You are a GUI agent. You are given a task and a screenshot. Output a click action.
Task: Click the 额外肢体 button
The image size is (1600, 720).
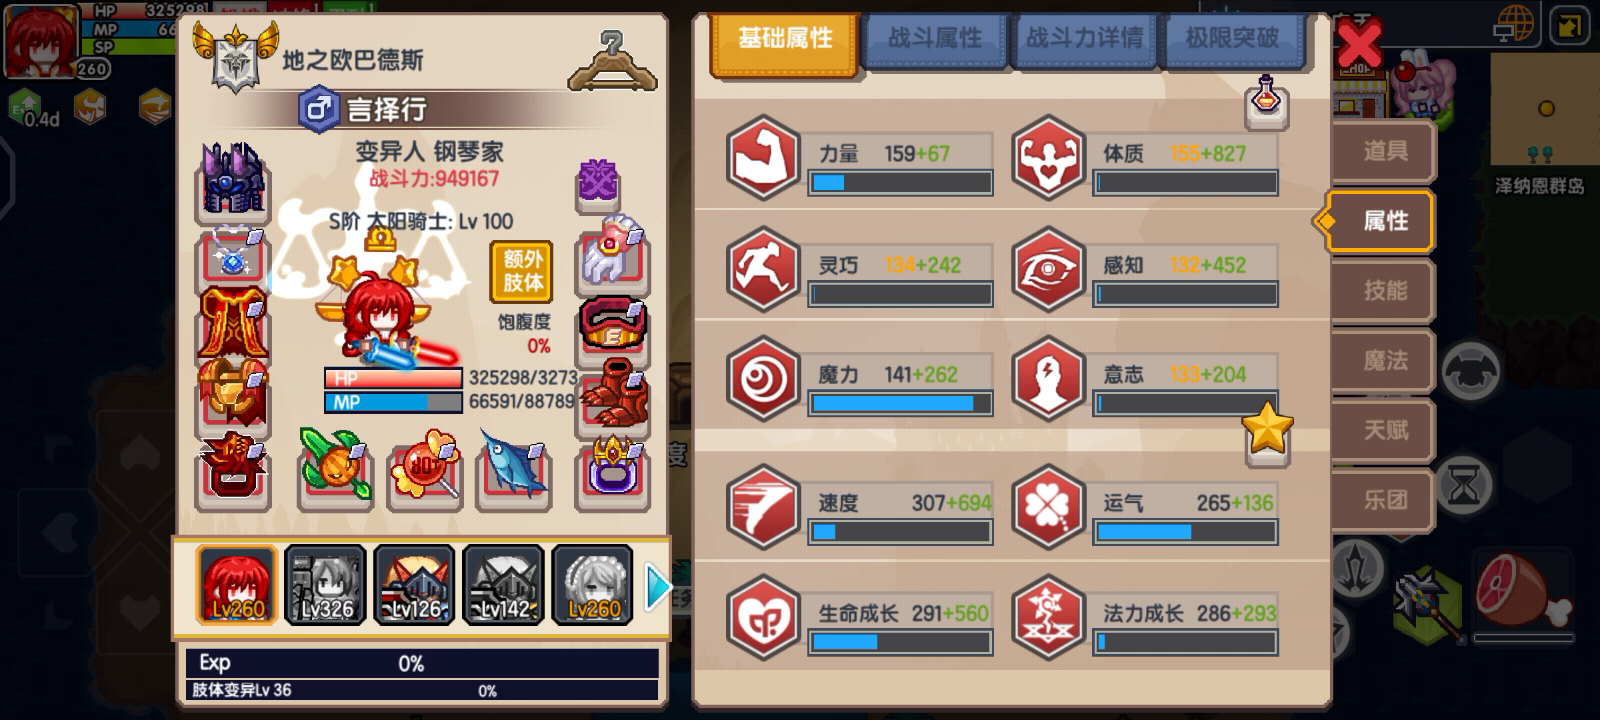(523, 271)
